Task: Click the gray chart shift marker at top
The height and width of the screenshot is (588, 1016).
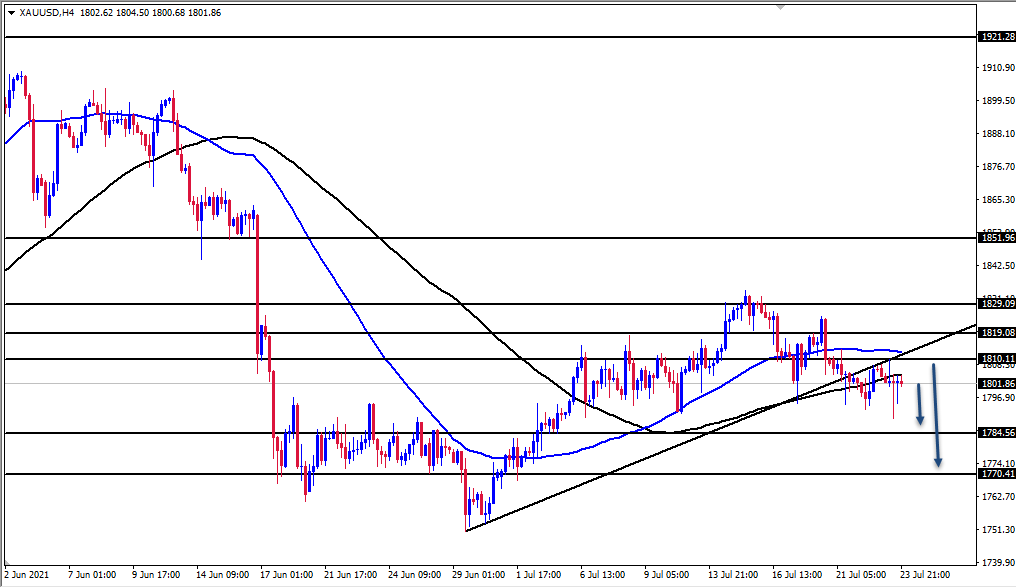Action: tap(780, 7)
